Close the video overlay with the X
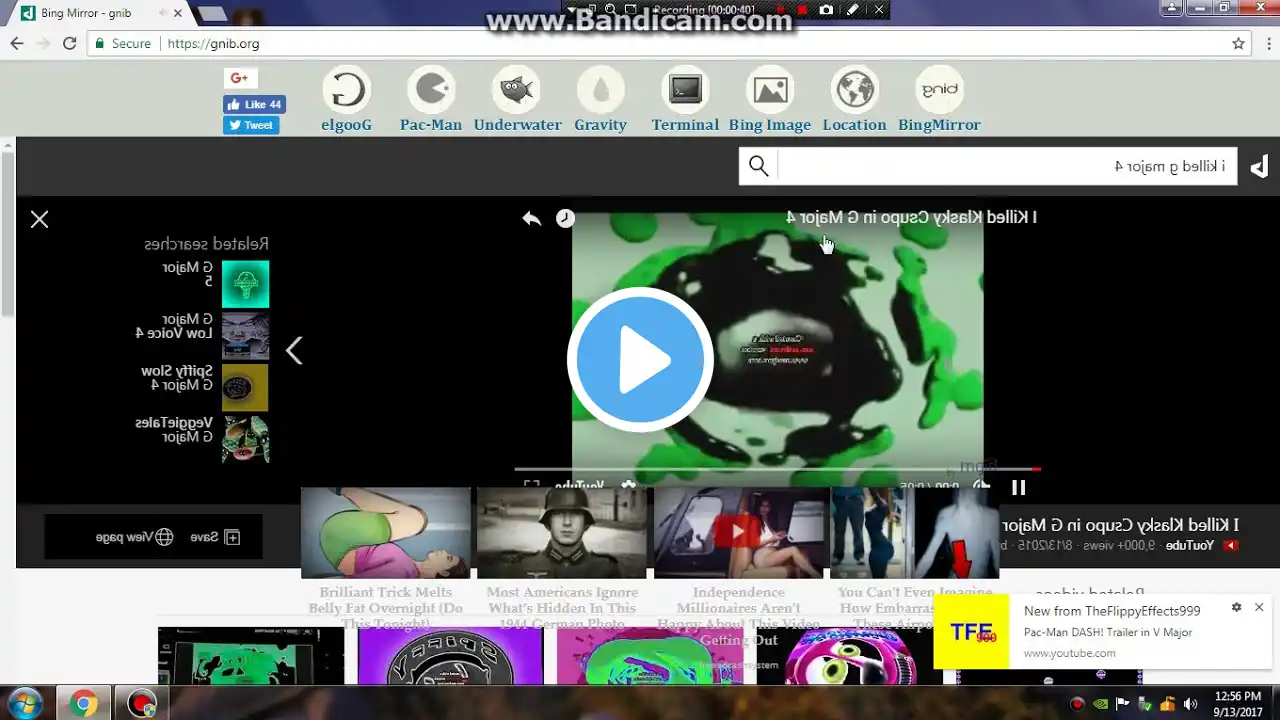Screen dimensions: 1280x720 39,219
